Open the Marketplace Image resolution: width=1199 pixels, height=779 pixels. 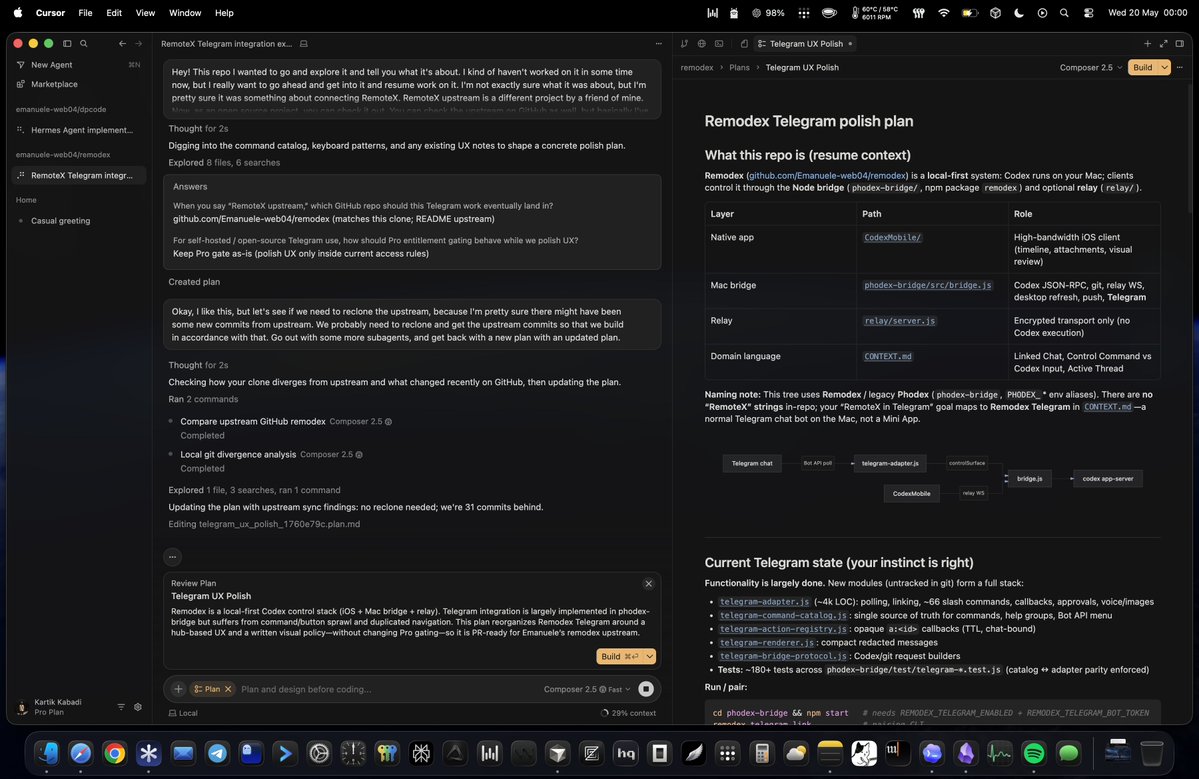click(79, 84)
